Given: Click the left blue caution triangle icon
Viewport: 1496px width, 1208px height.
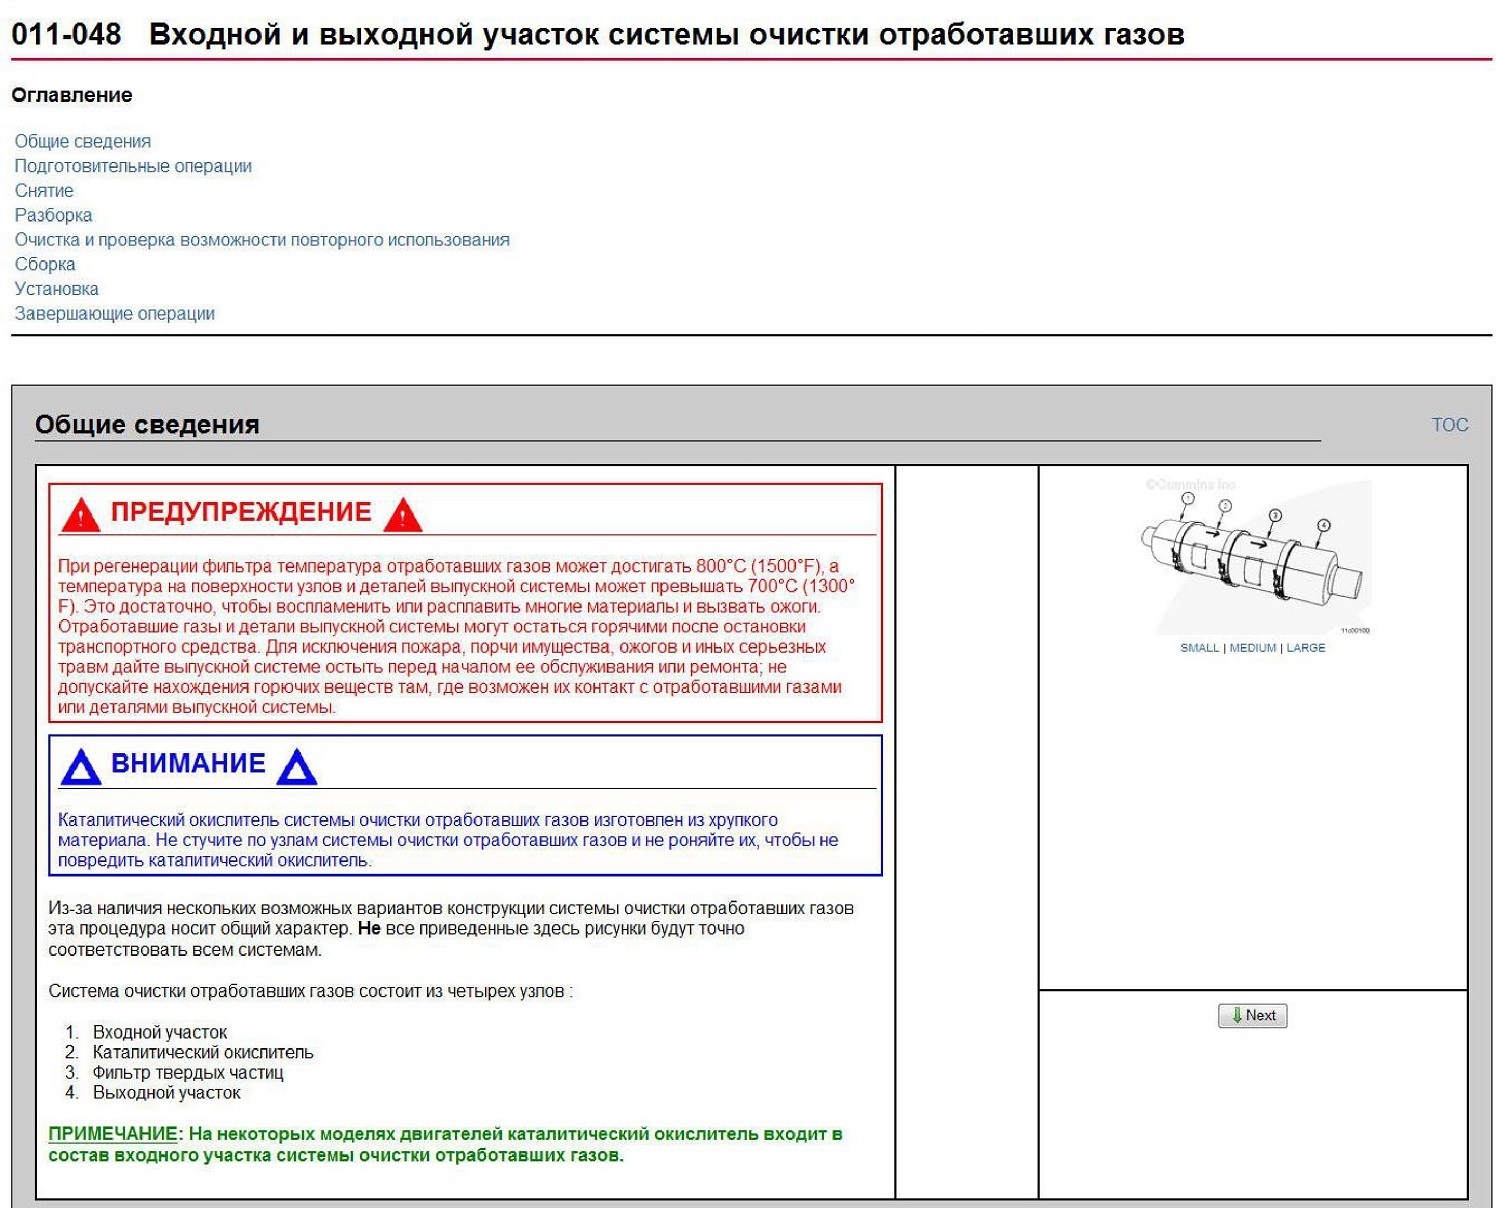Looking at the screenshot, I should (x=80, y=767).
